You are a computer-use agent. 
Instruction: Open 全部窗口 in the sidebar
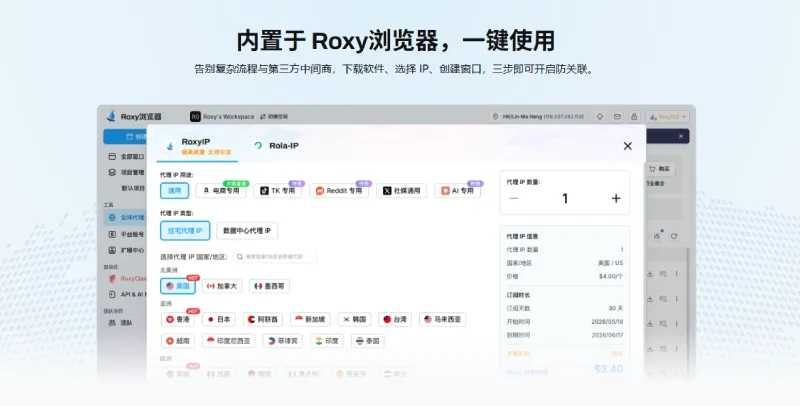(x=127, y=157)
